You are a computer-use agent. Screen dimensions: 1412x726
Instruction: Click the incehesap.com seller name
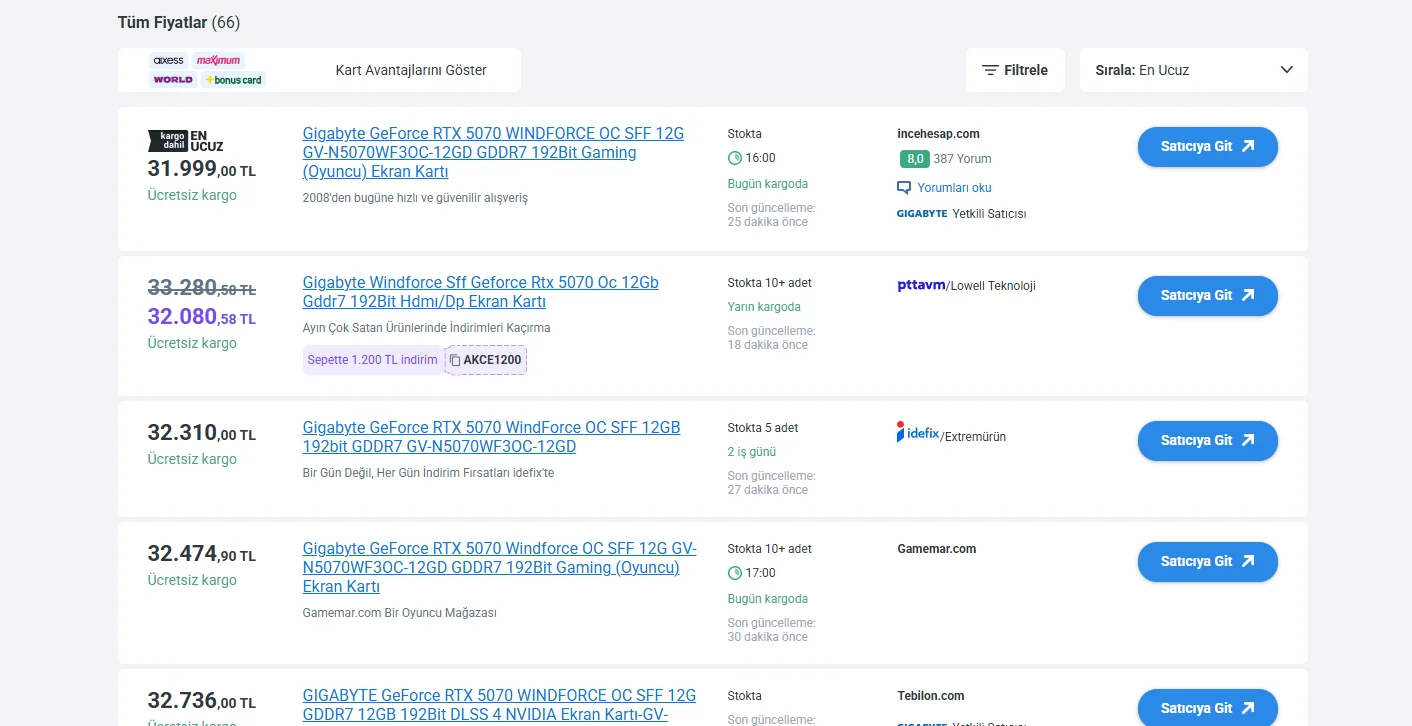click(938, 134)
